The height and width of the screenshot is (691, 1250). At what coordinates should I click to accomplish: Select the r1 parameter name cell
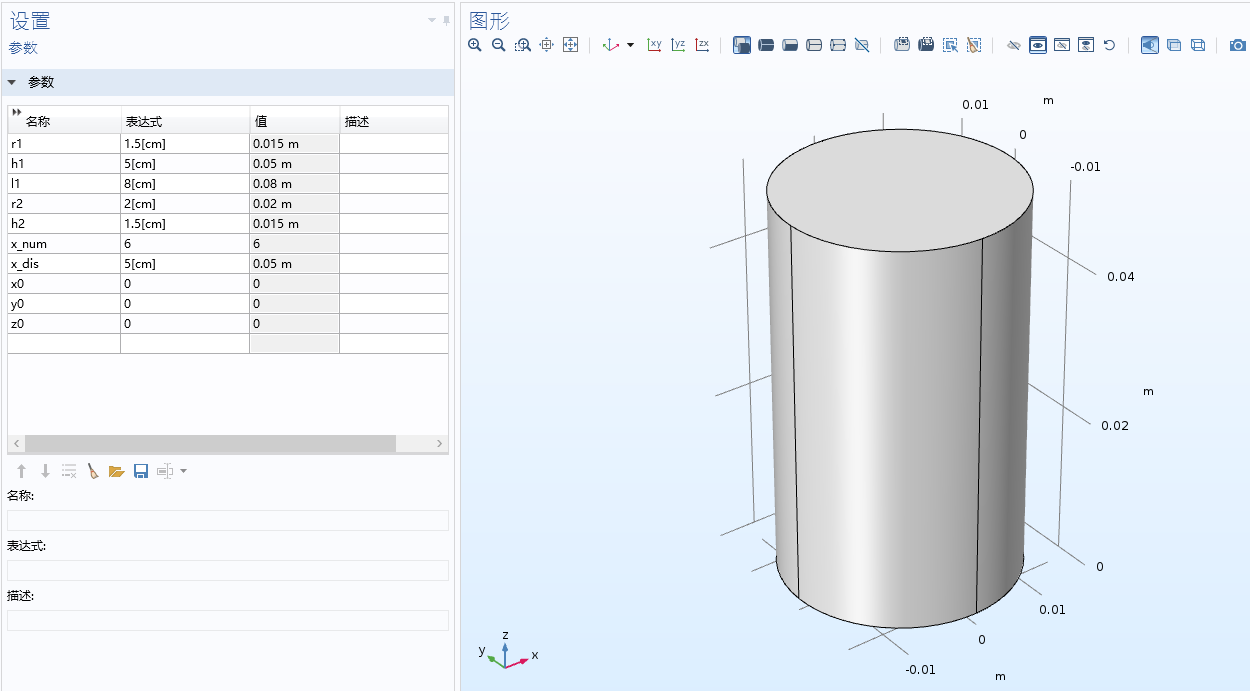click(x=64, y=144)
